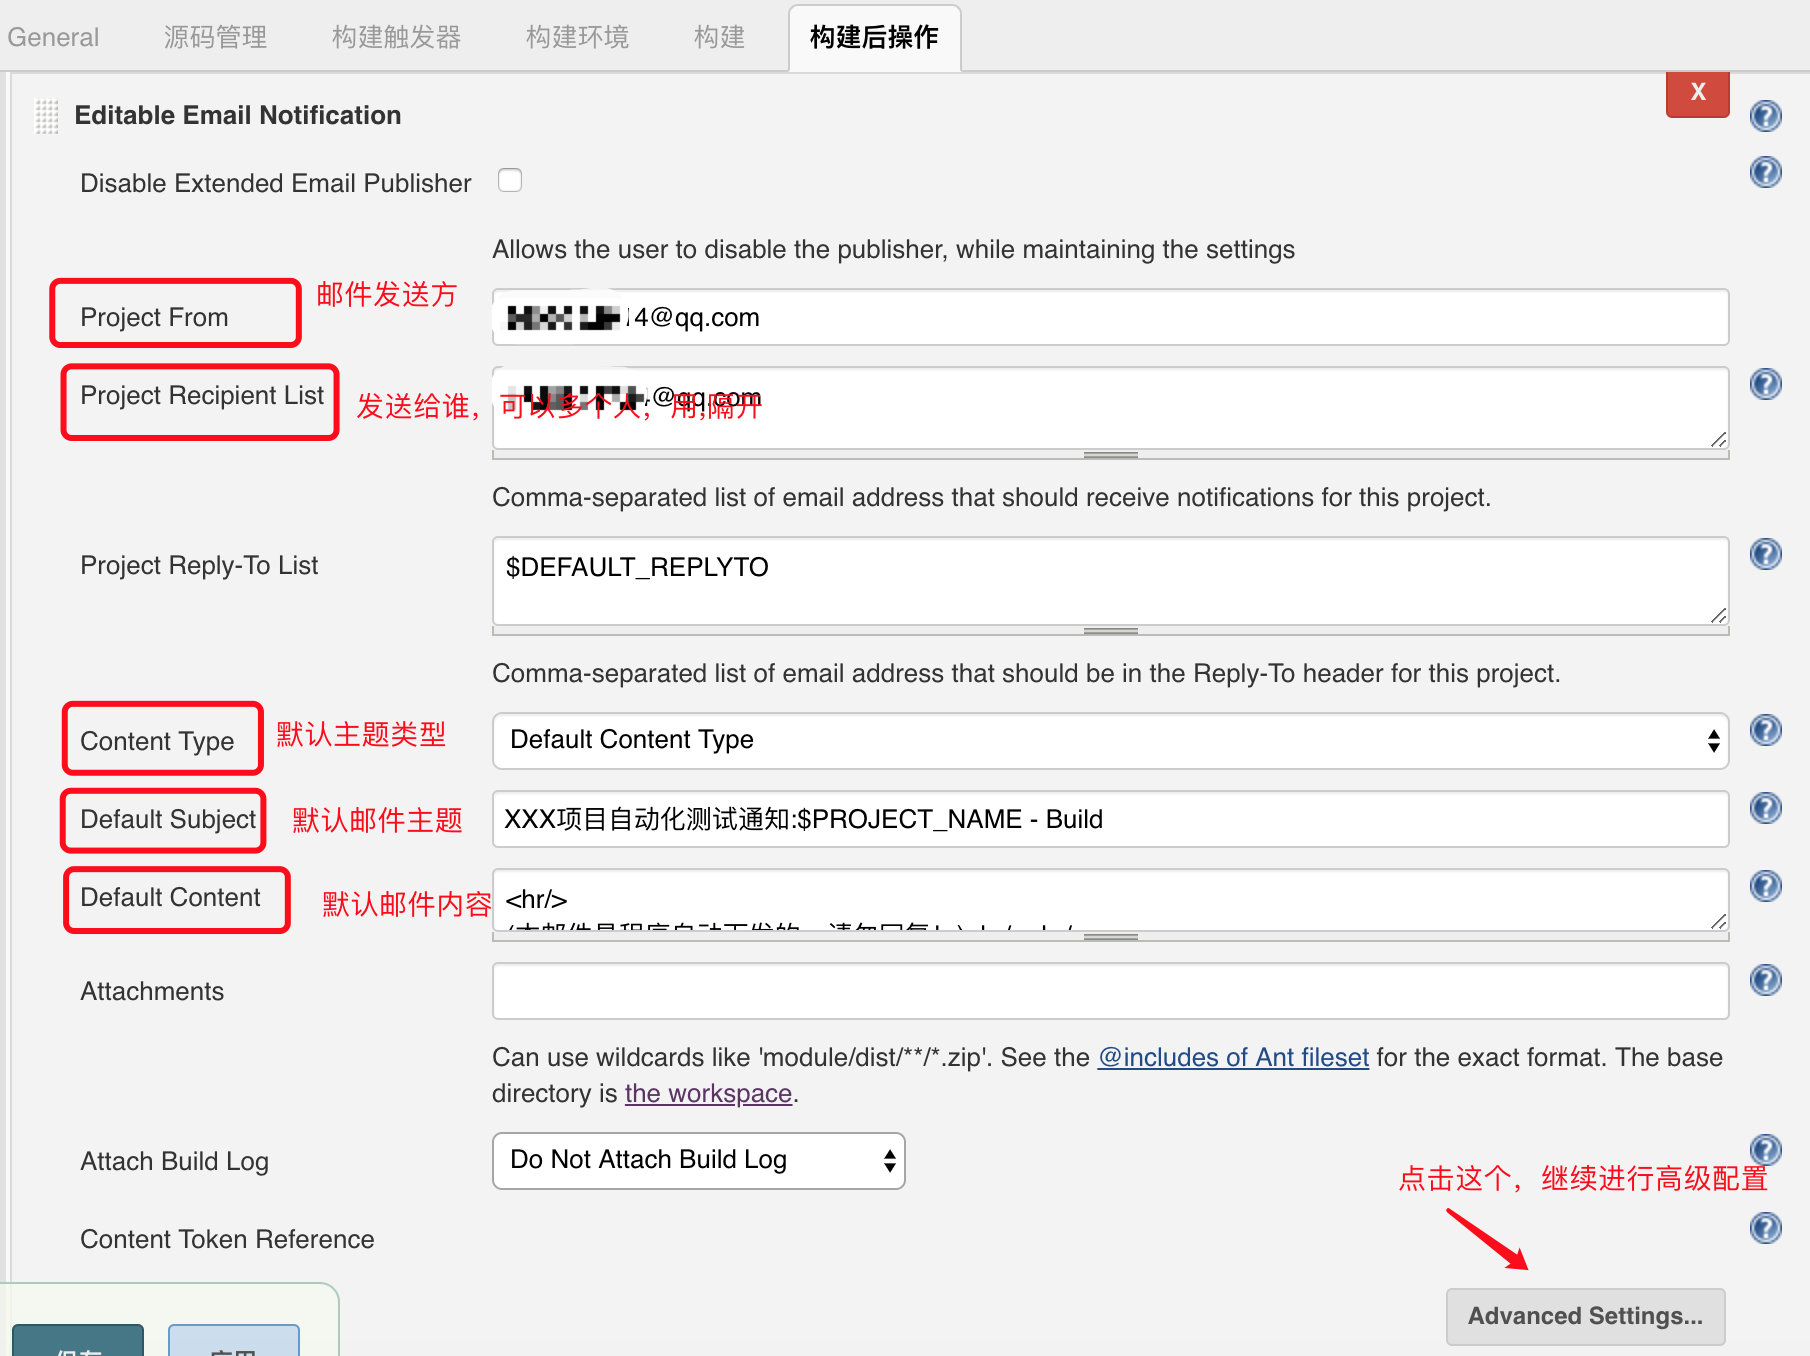Open help for Content Type
The width and height of the screenshot is (1810, 1356).
[1766, 730]
